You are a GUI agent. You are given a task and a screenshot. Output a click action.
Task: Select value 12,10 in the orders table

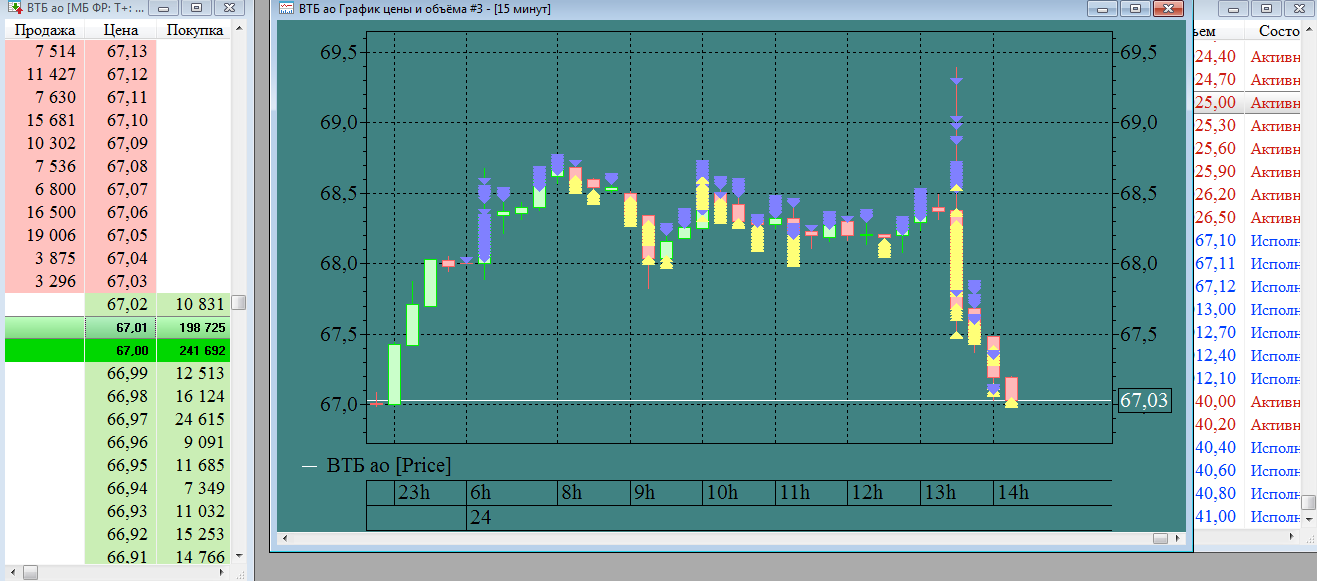(x=1215, y=379)
